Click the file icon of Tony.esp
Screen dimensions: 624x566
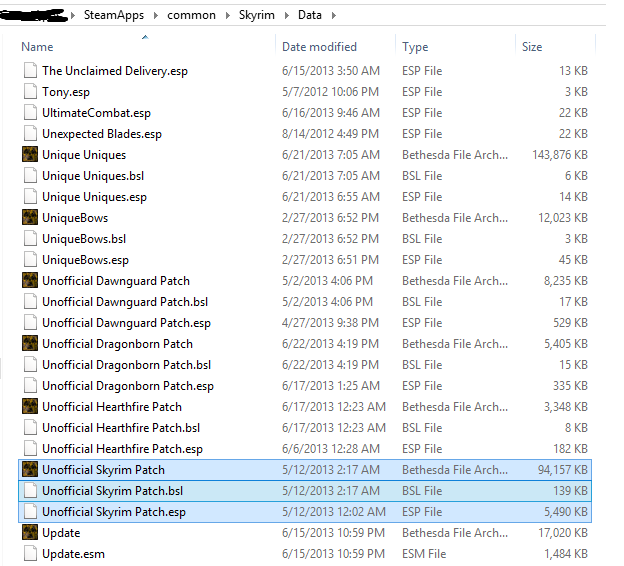point(30,92)
